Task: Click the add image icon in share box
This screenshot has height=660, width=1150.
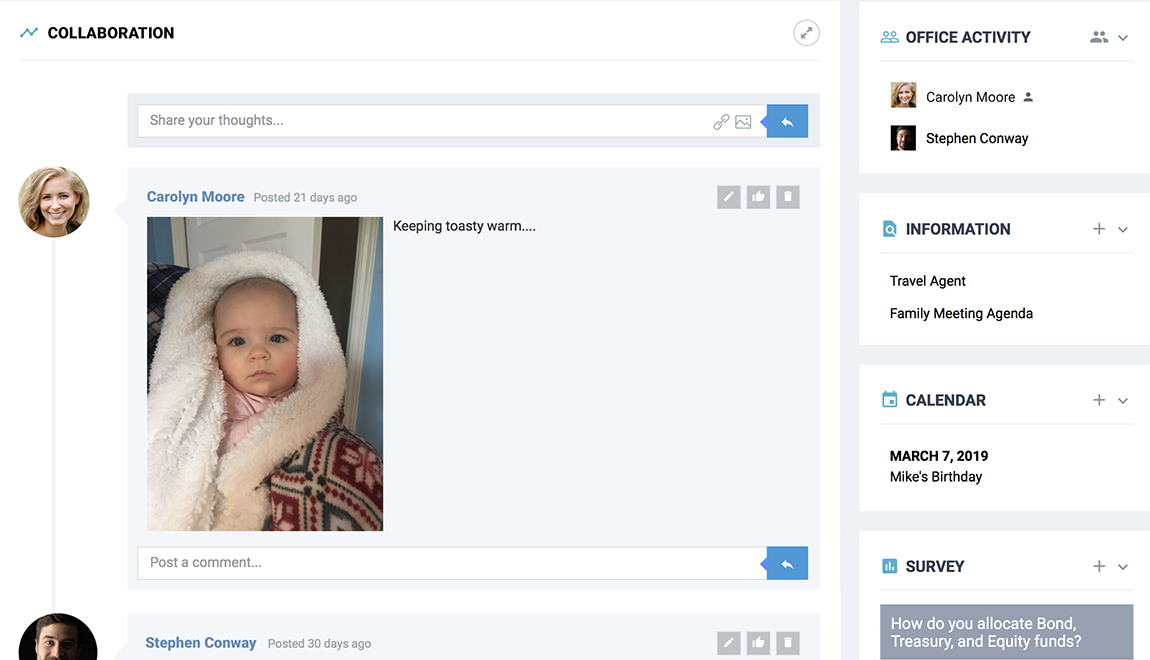Action: pos(743,122)
